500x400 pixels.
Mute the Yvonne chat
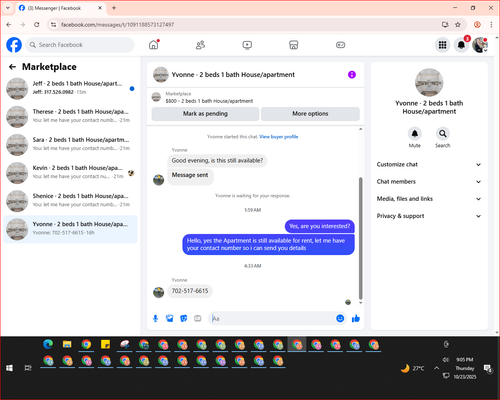pos(415,134)
